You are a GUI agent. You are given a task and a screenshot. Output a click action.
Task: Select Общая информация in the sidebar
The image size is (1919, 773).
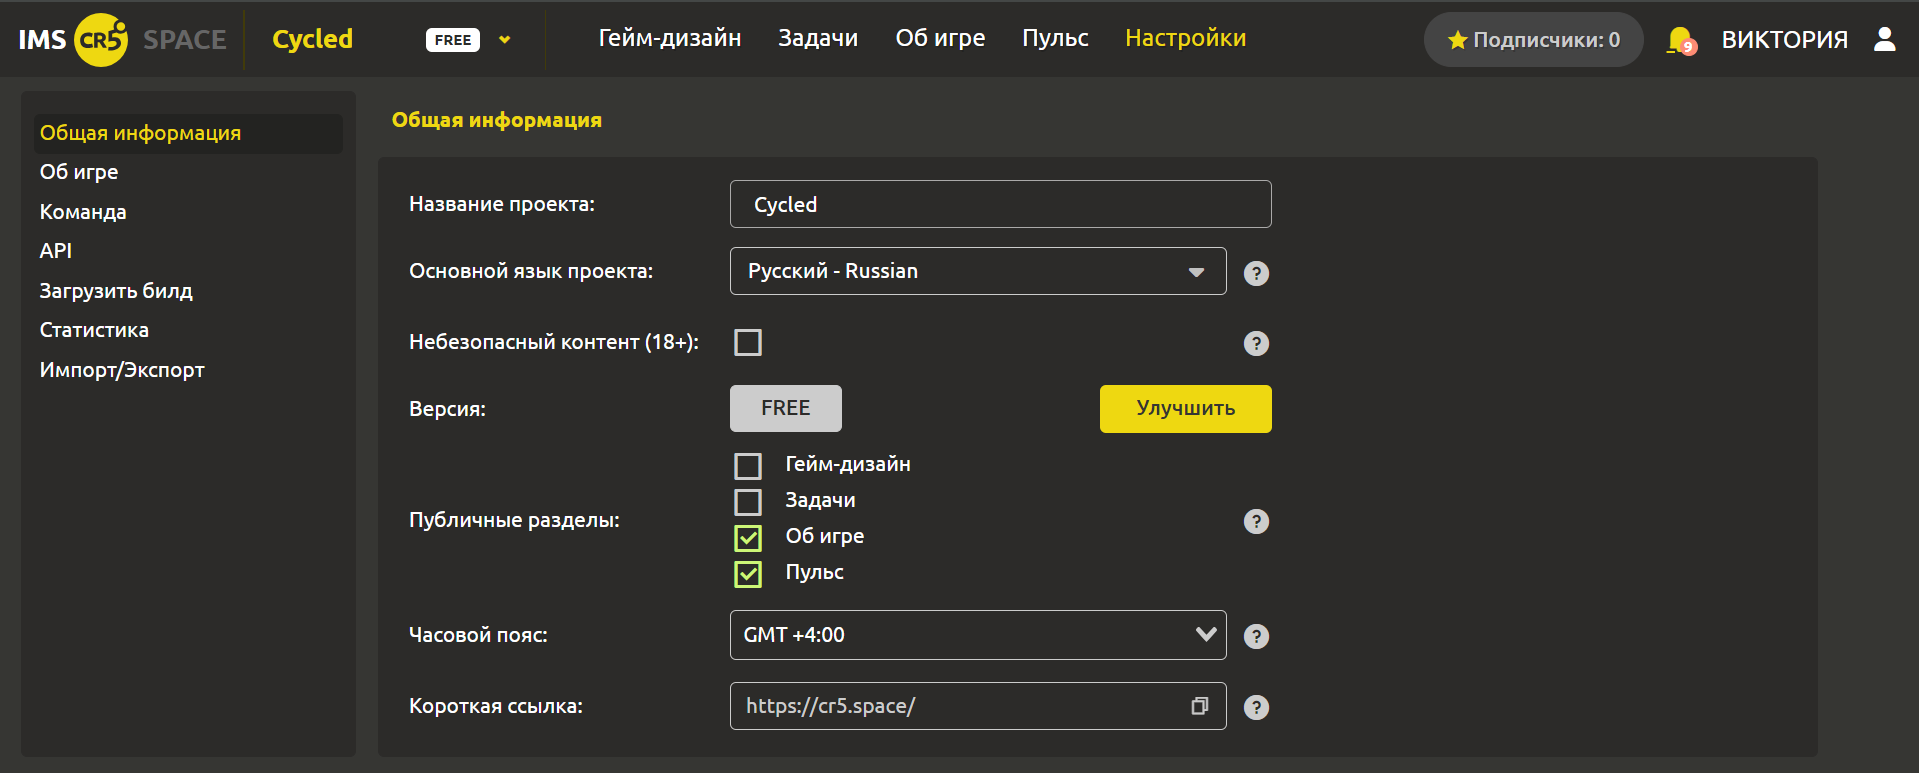(x=188, y=133)
